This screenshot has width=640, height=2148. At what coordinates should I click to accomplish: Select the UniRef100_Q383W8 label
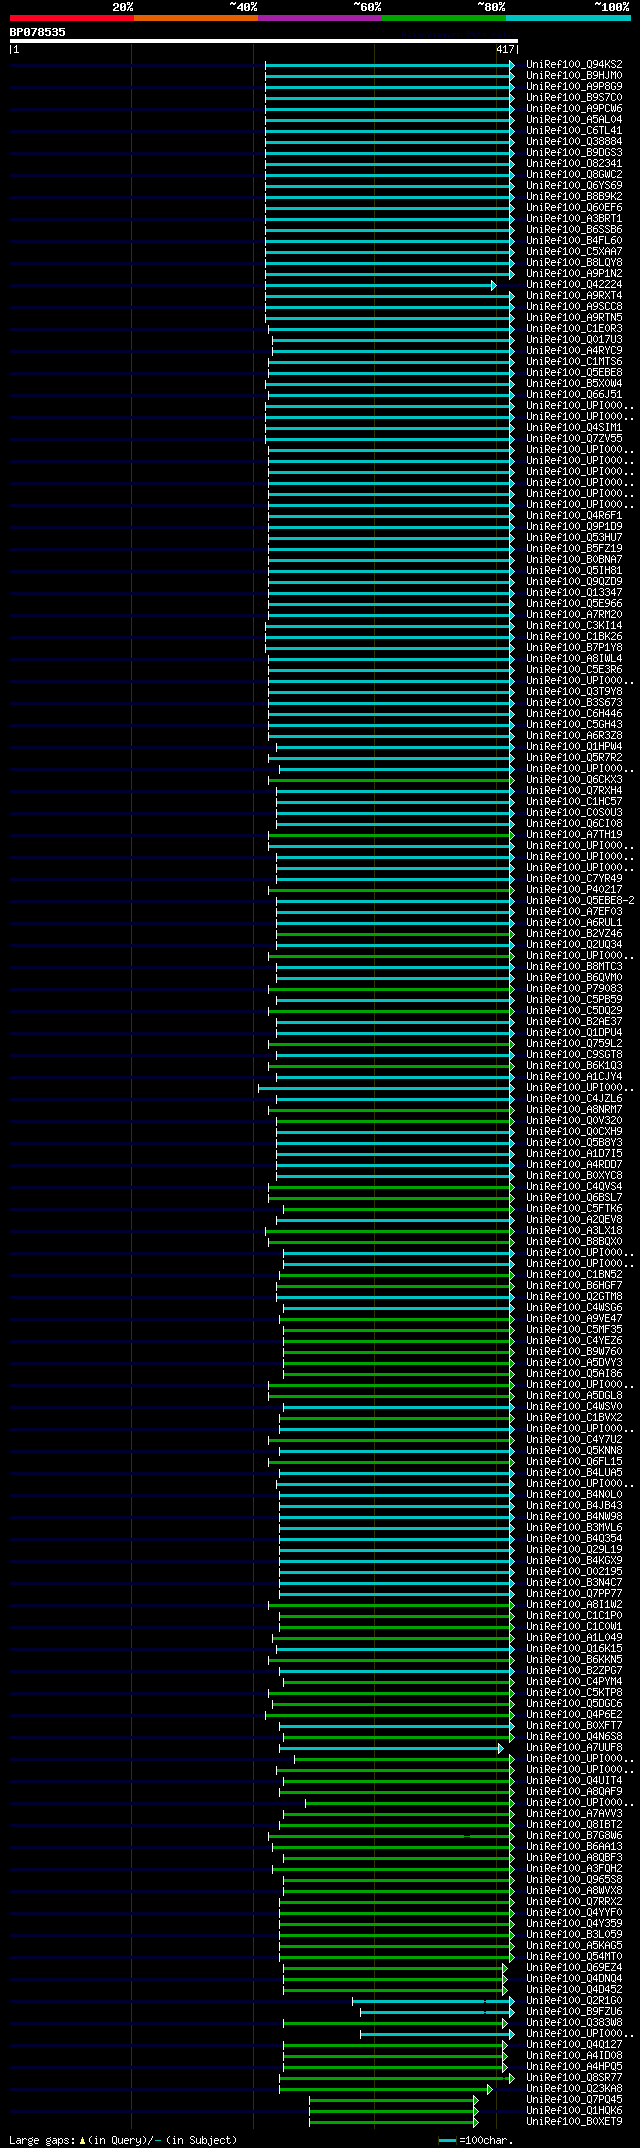pos(574,2022)
